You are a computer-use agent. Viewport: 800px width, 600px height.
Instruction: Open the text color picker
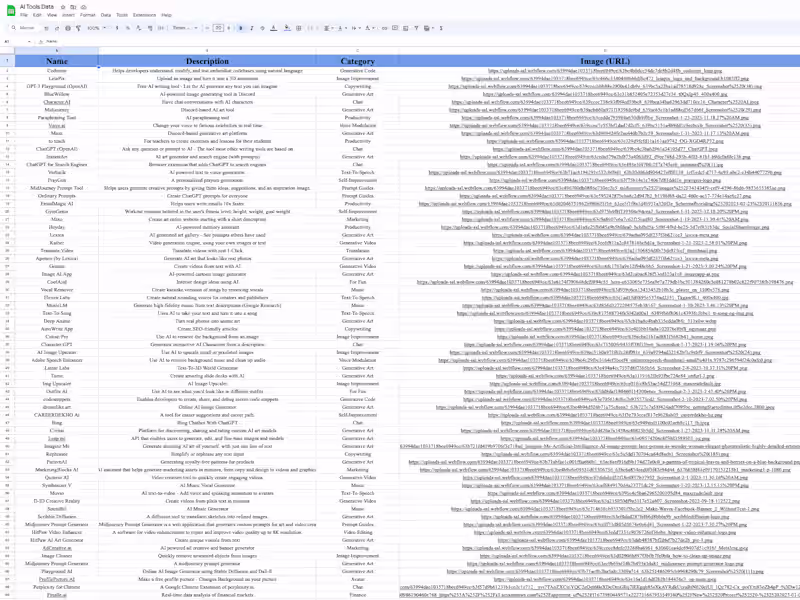click(x=274, y=28)
